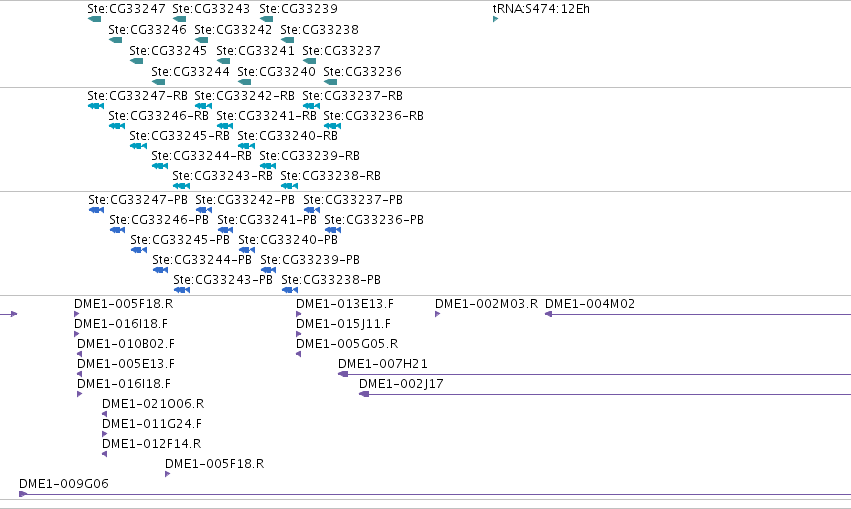The height and width of the screenshot is (509, 851).
Task: Select the gene glyph under Ste:CG33237
Action: [x=309, y=61]
